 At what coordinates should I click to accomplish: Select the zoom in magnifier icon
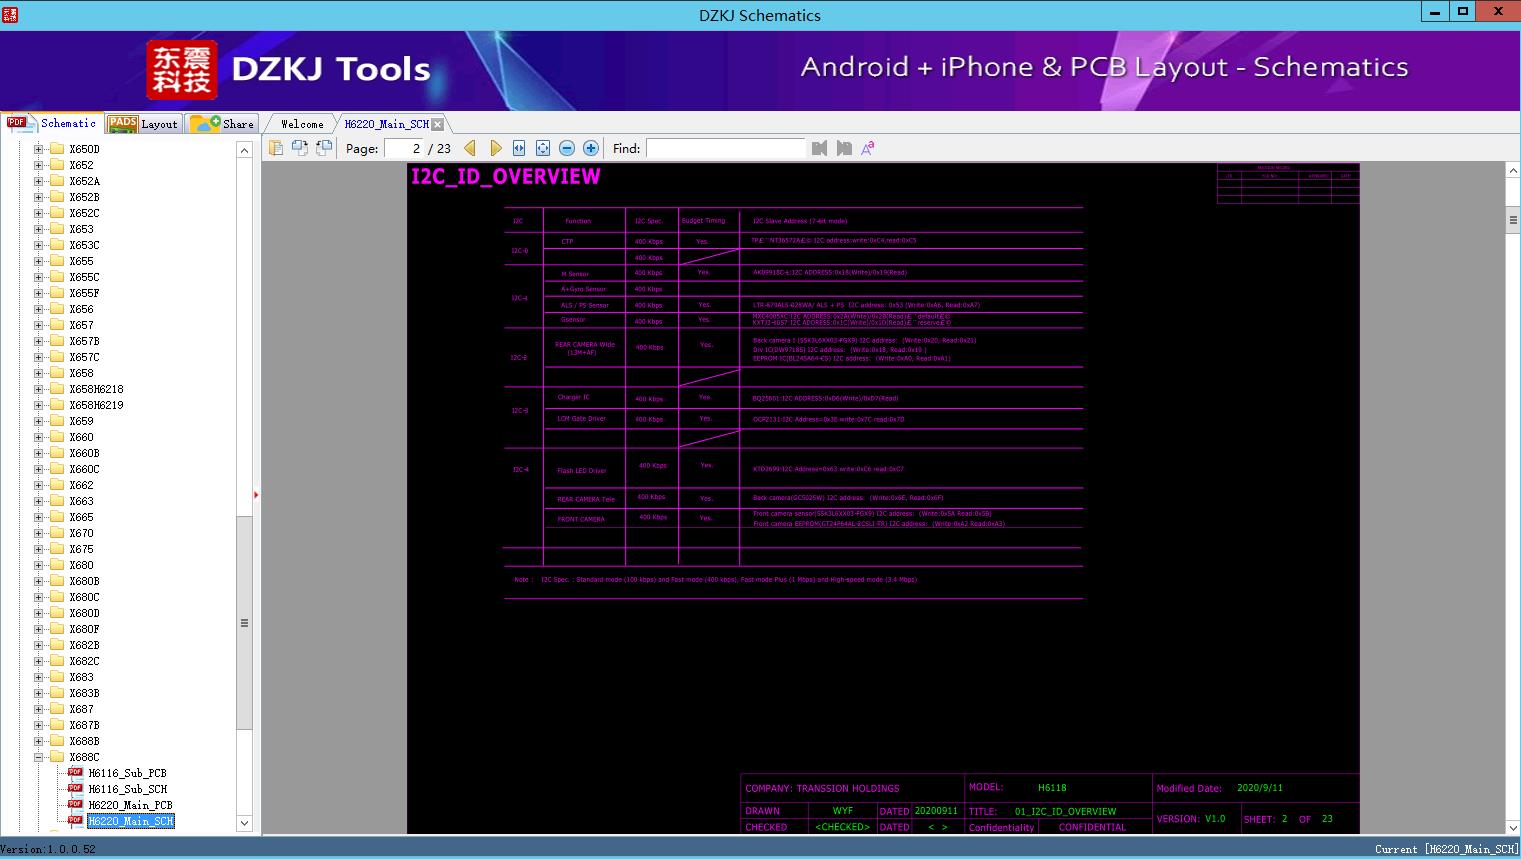click(590, 148)
